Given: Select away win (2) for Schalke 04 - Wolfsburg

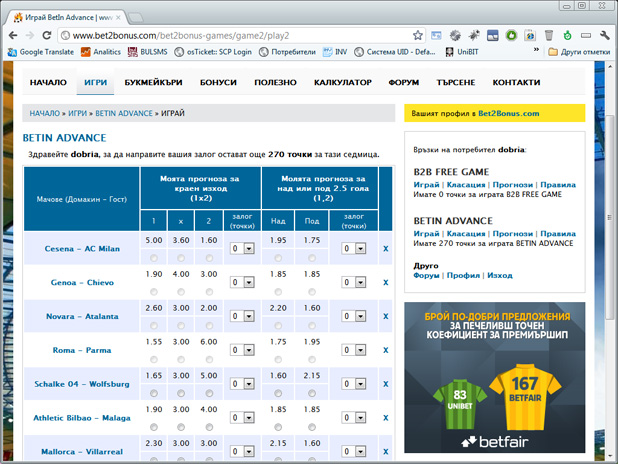Looking at the screenshot, I should click(x=209, y=393).
